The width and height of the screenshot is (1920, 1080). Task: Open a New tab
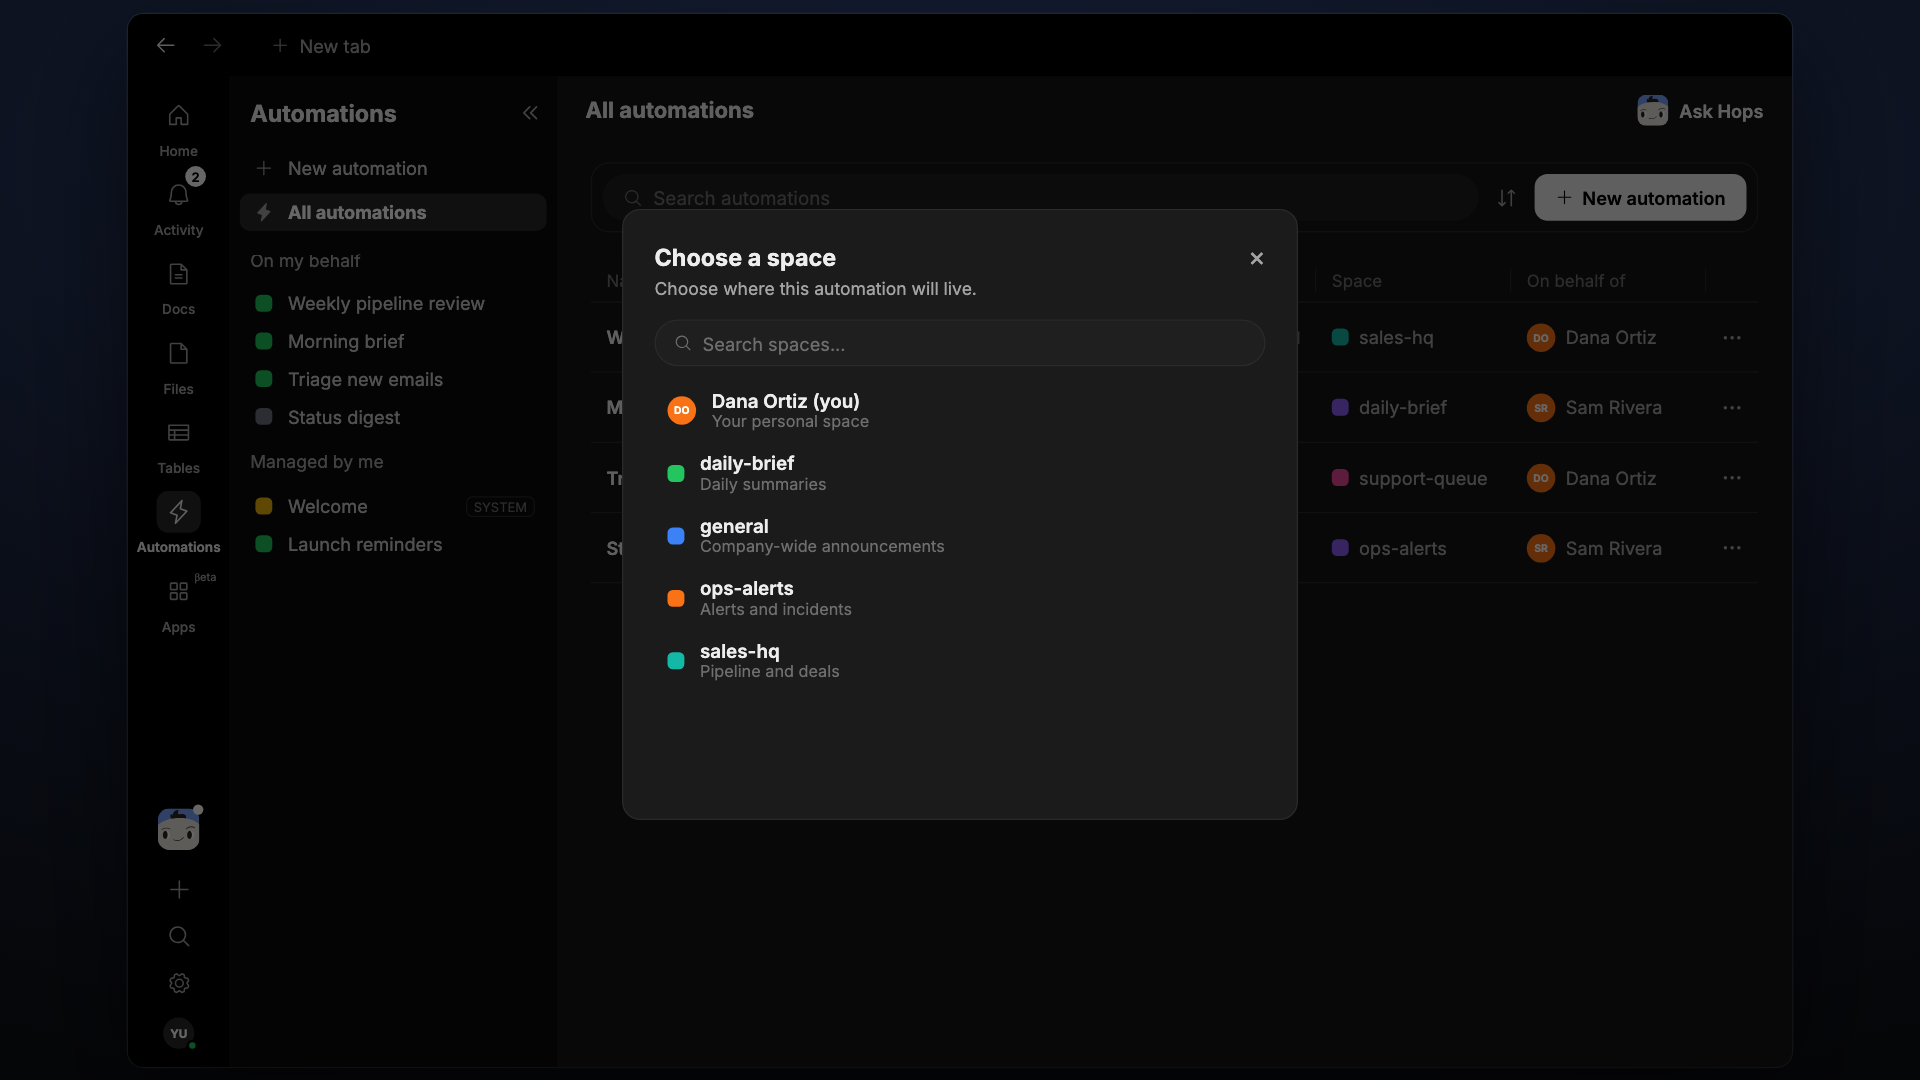click(321, 46)
